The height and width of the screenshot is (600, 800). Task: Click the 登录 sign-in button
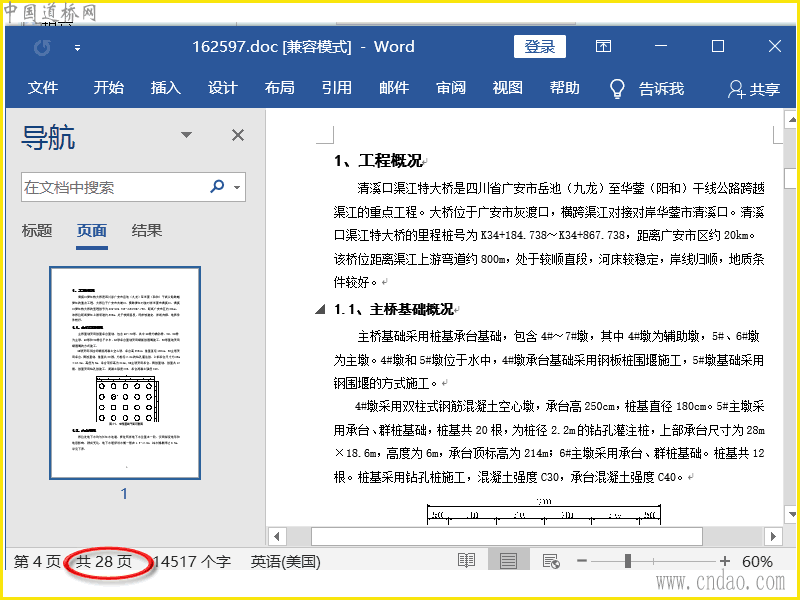tap(539, 46)
